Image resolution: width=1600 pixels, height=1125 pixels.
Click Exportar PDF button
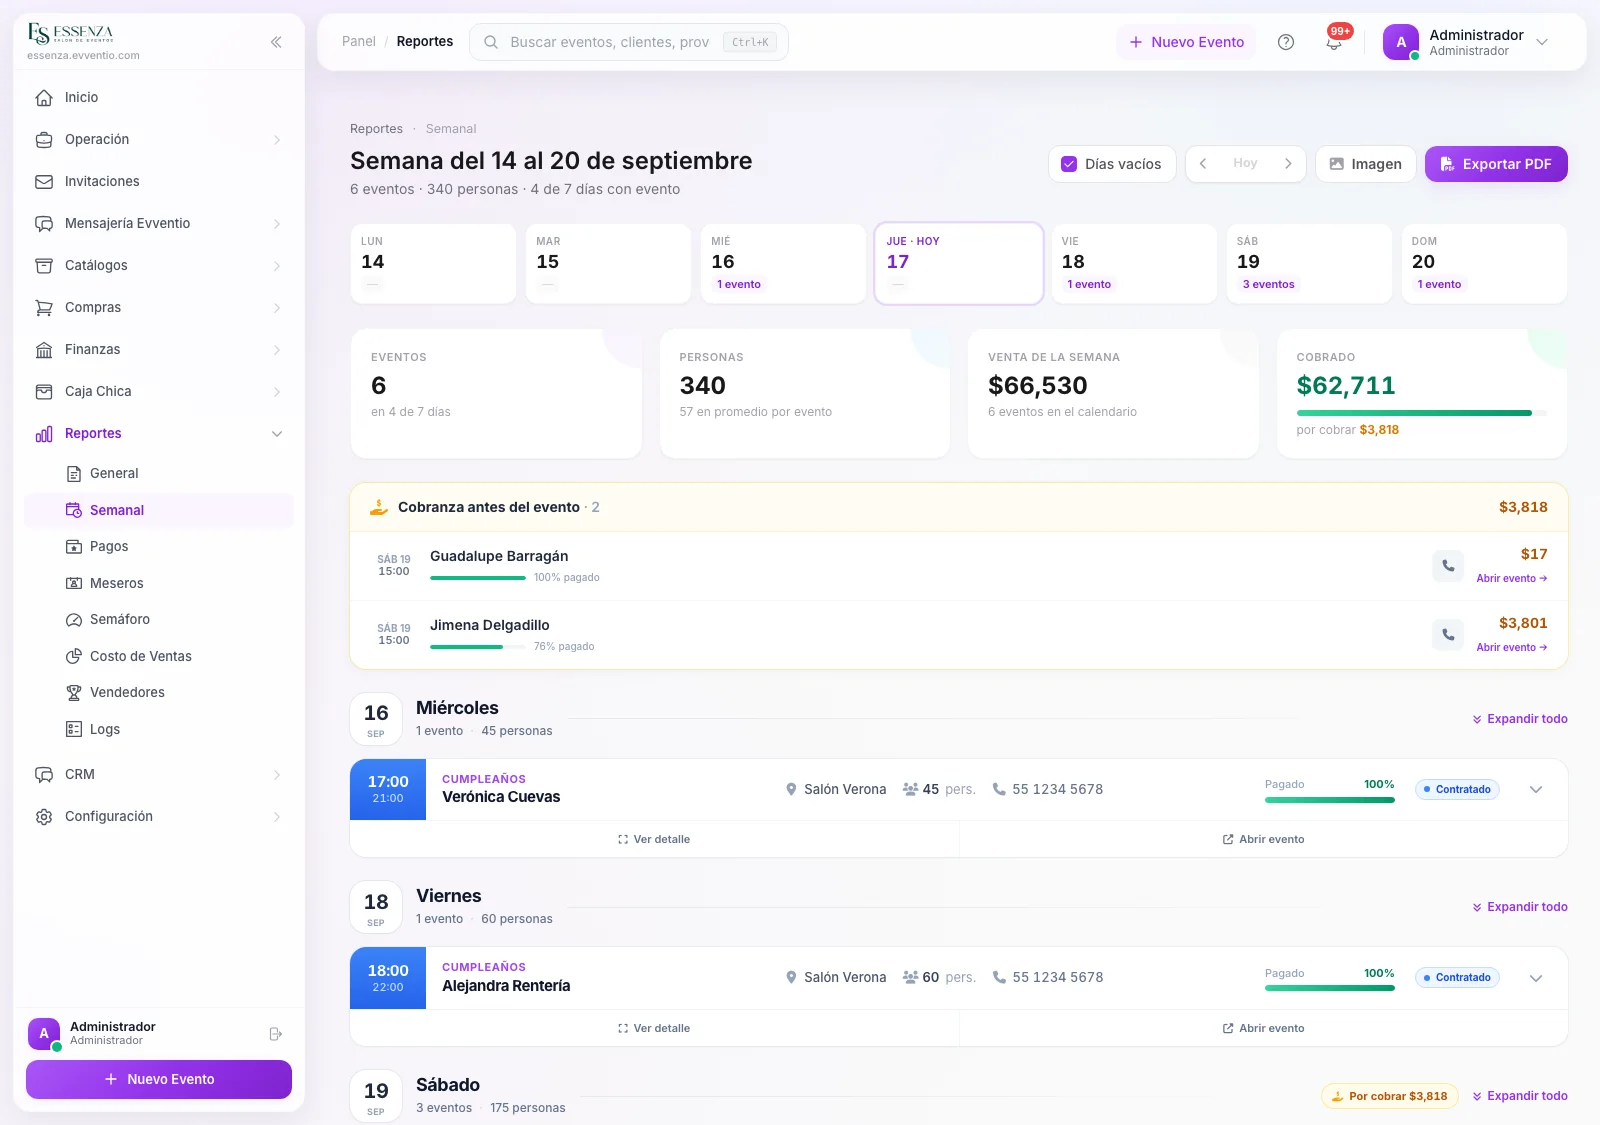click(x=1496, y=164)
